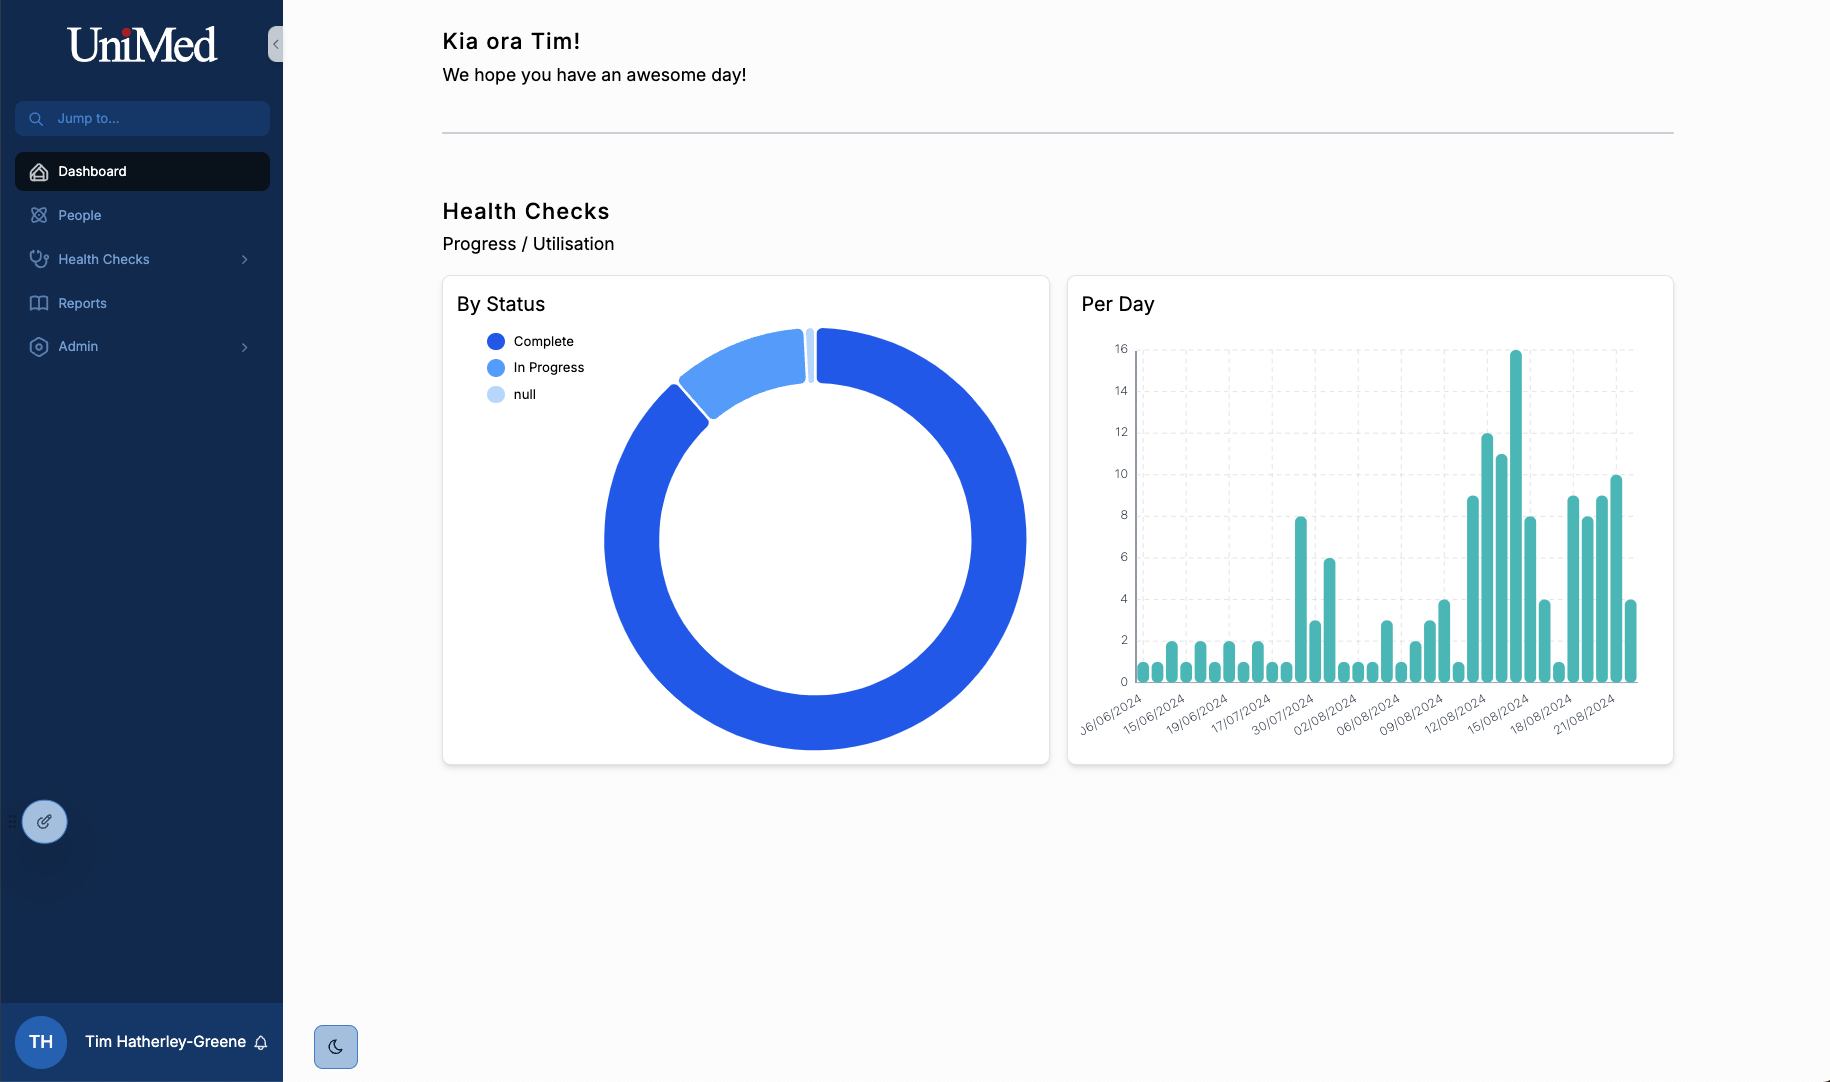Click the Kia ora Tim! greeting

[x=511, y=41]
